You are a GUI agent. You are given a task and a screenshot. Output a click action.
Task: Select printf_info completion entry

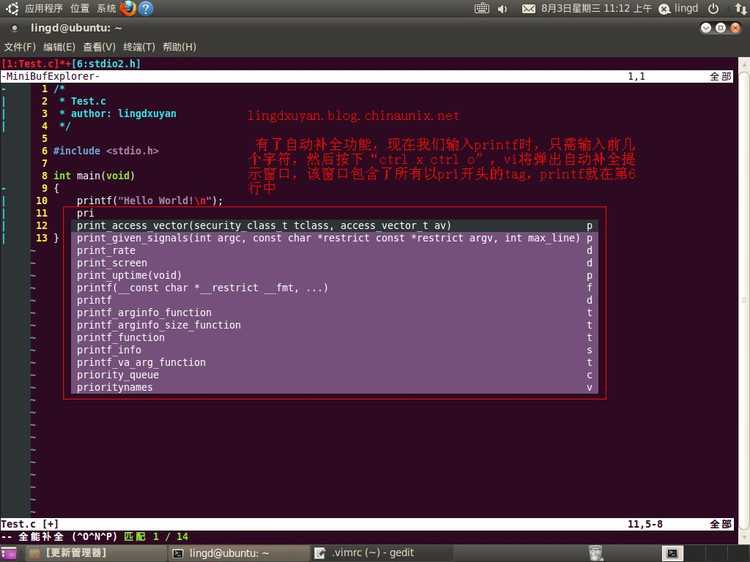334,350
